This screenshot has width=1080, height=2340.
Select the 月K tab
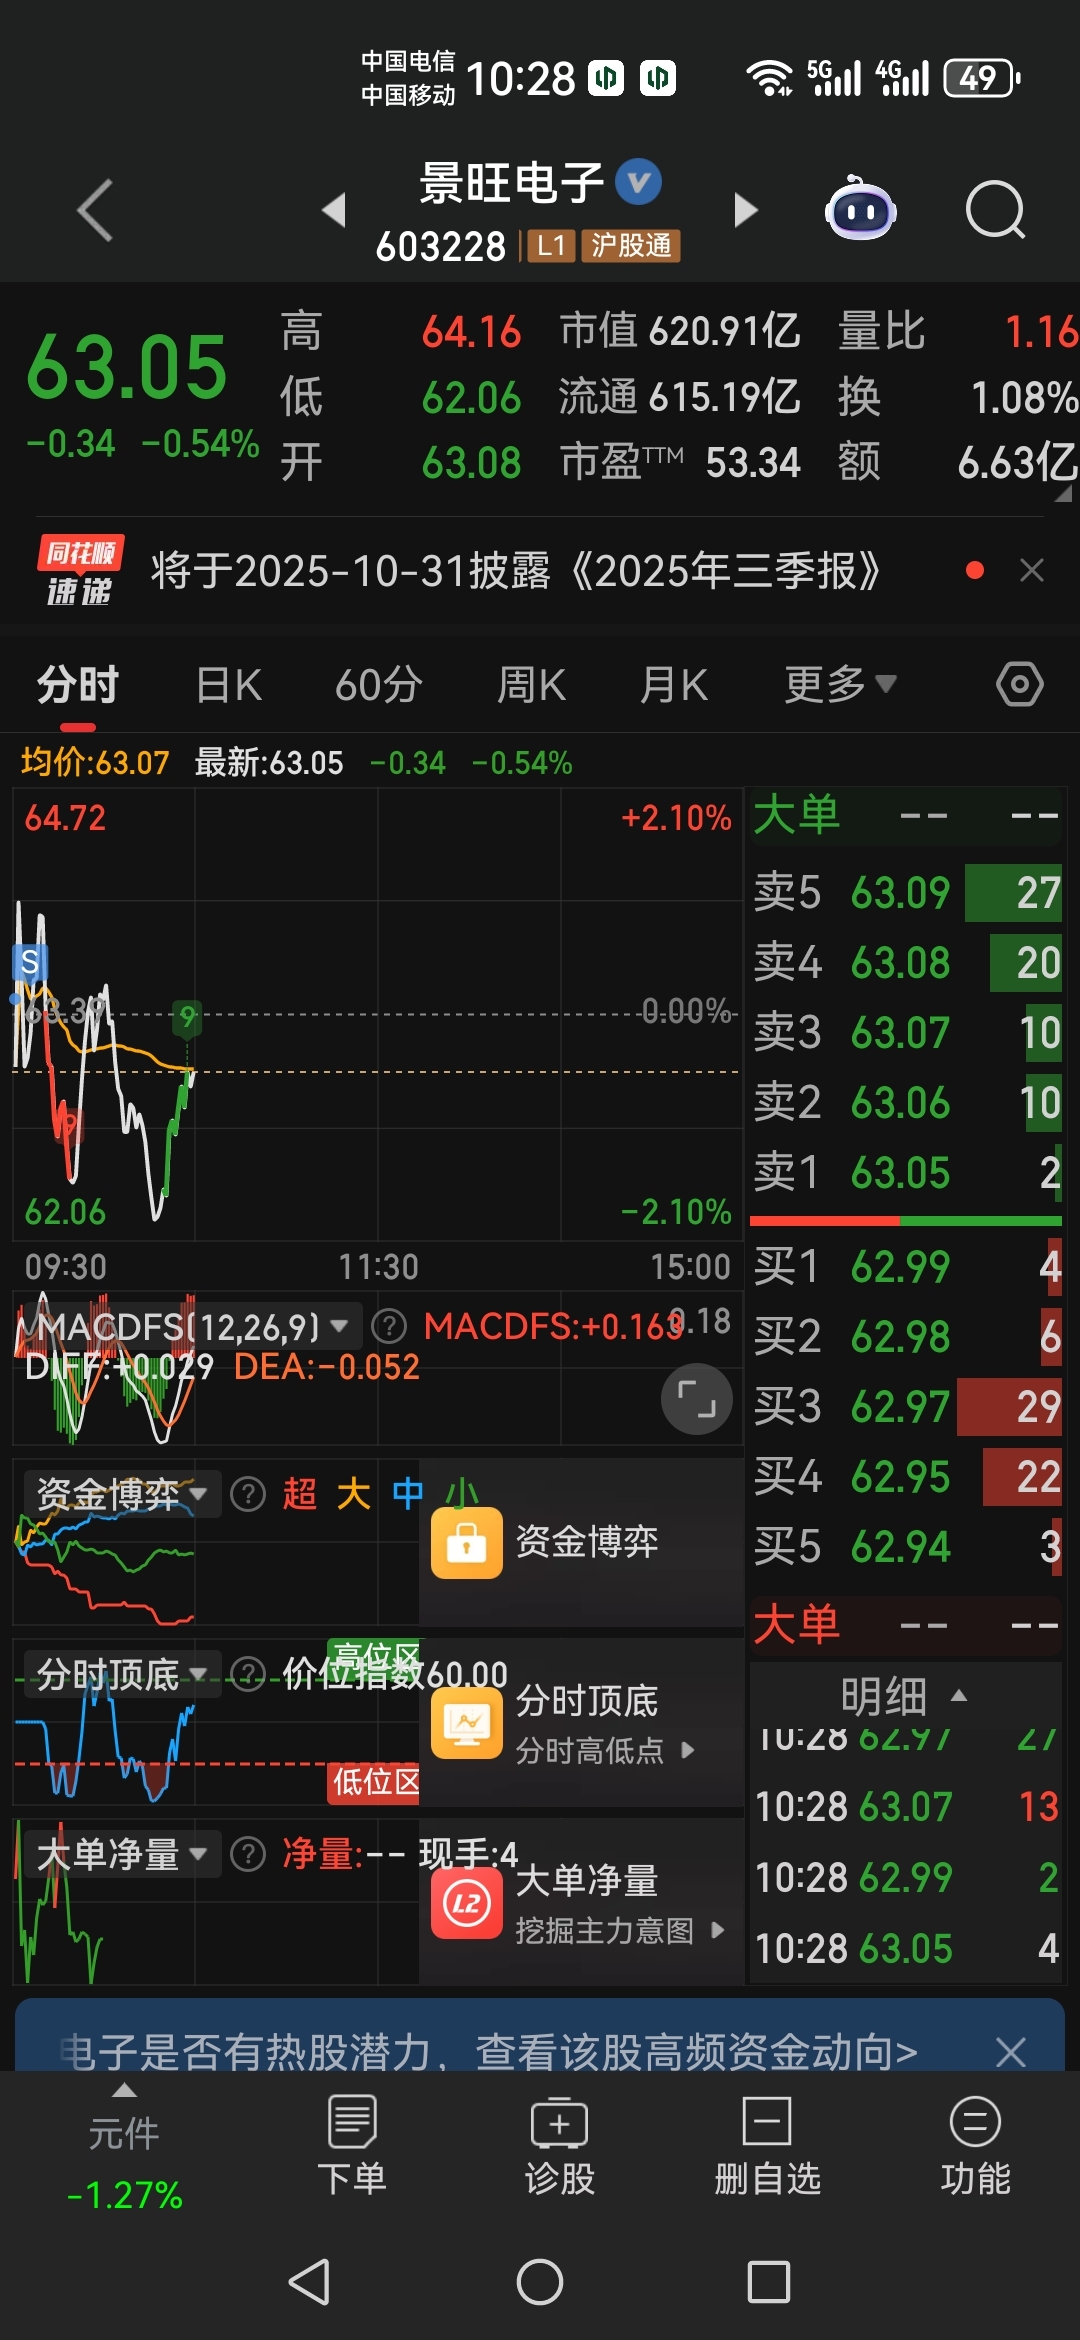pos(674,686)
